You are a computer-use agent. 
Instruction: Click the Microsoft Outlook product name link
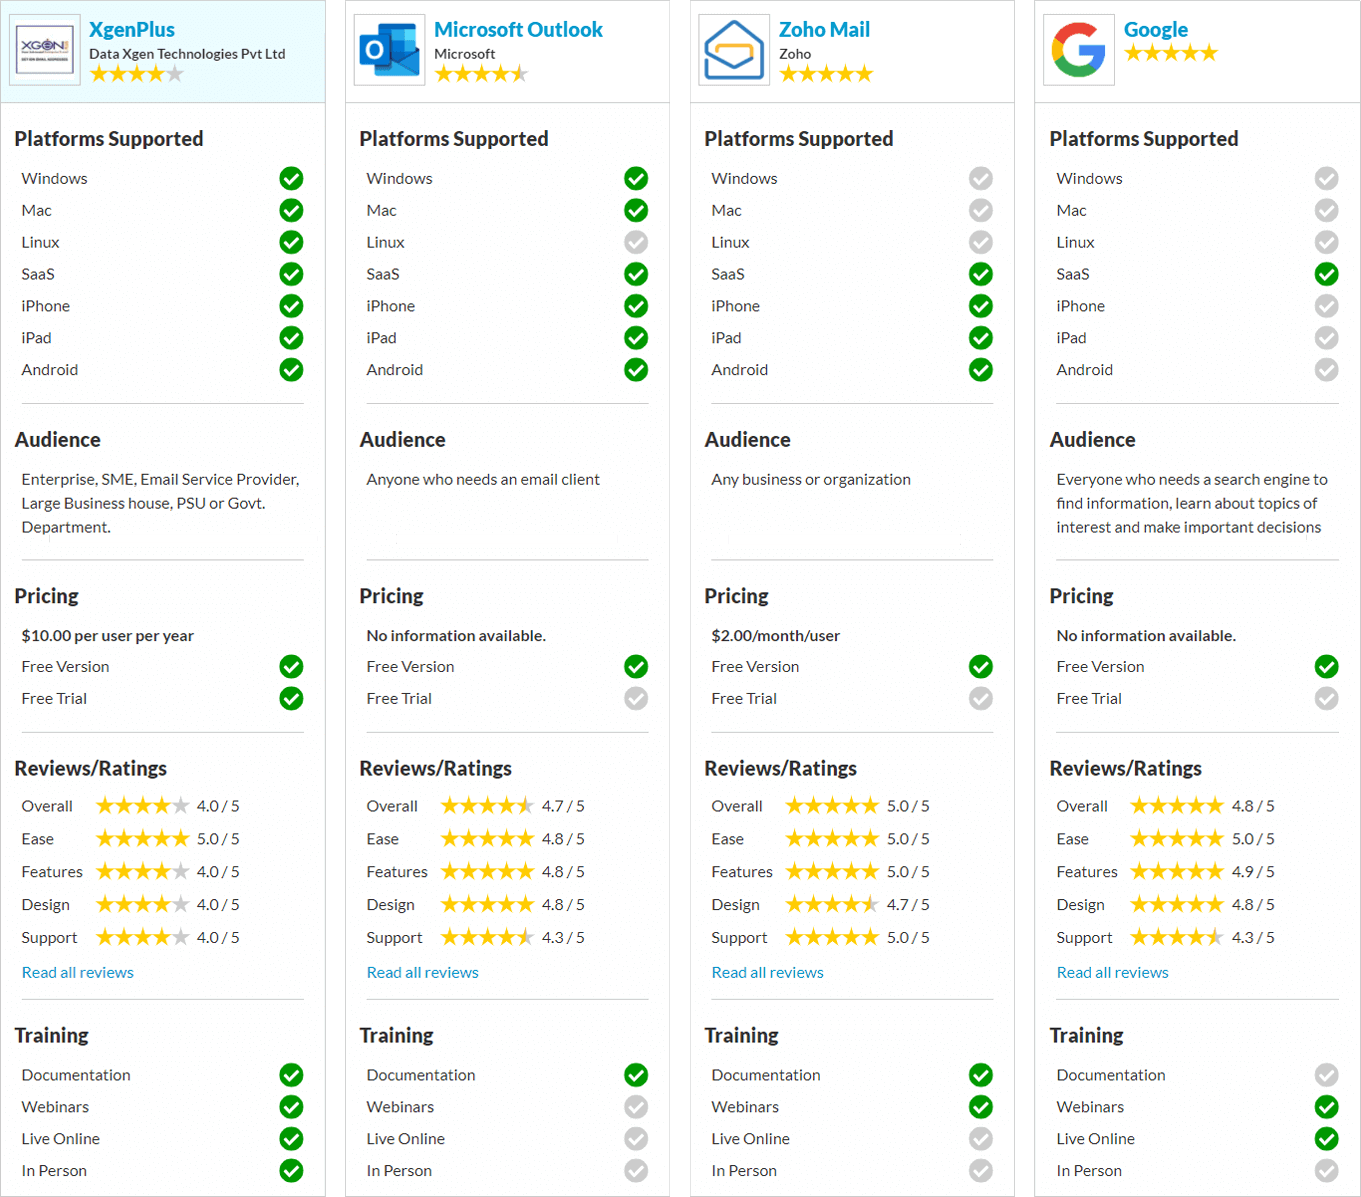click(518, 29)
